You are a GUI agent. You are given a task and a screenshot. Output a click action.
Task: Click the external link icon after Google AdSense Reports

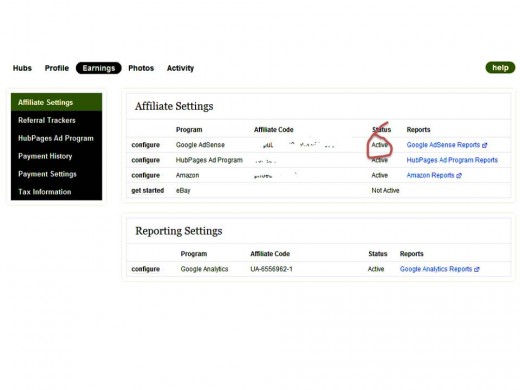coord(484,145)
